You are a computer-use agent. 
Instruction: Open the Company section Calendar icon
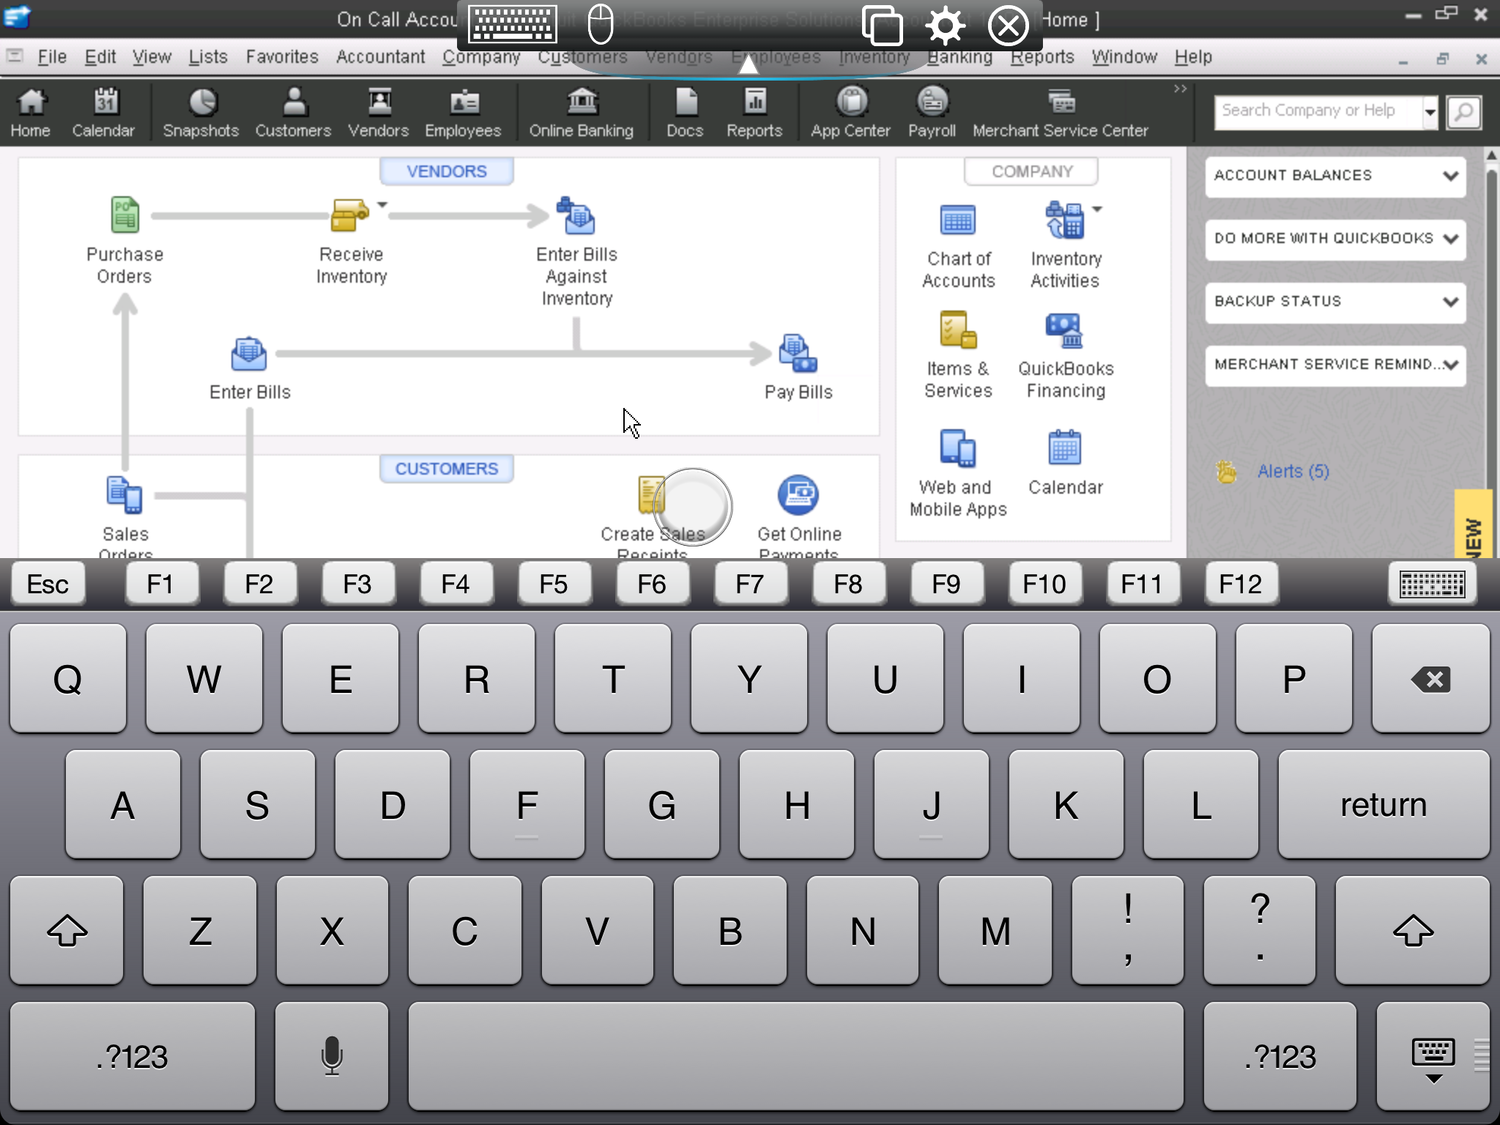click(1065, 448)
